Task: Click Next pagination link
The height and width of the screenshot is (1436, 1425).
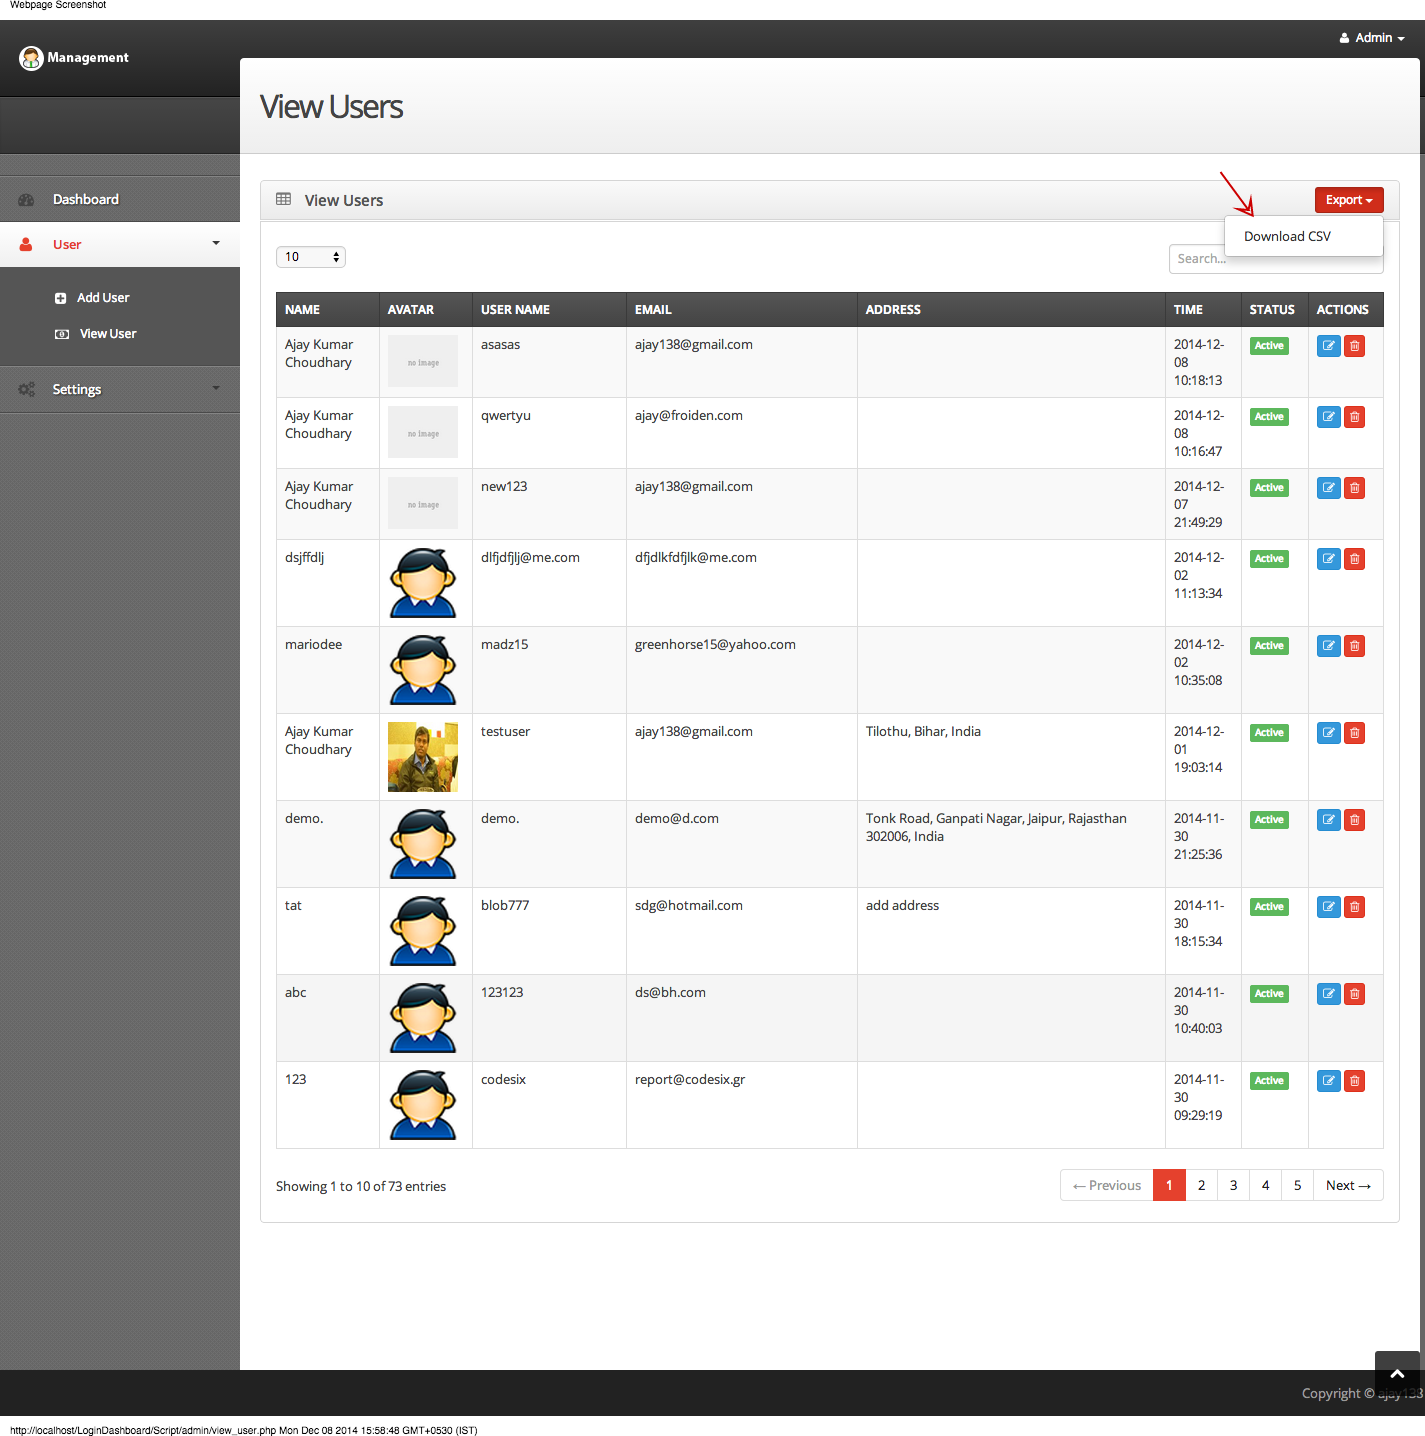Action: [1348, 1185]
